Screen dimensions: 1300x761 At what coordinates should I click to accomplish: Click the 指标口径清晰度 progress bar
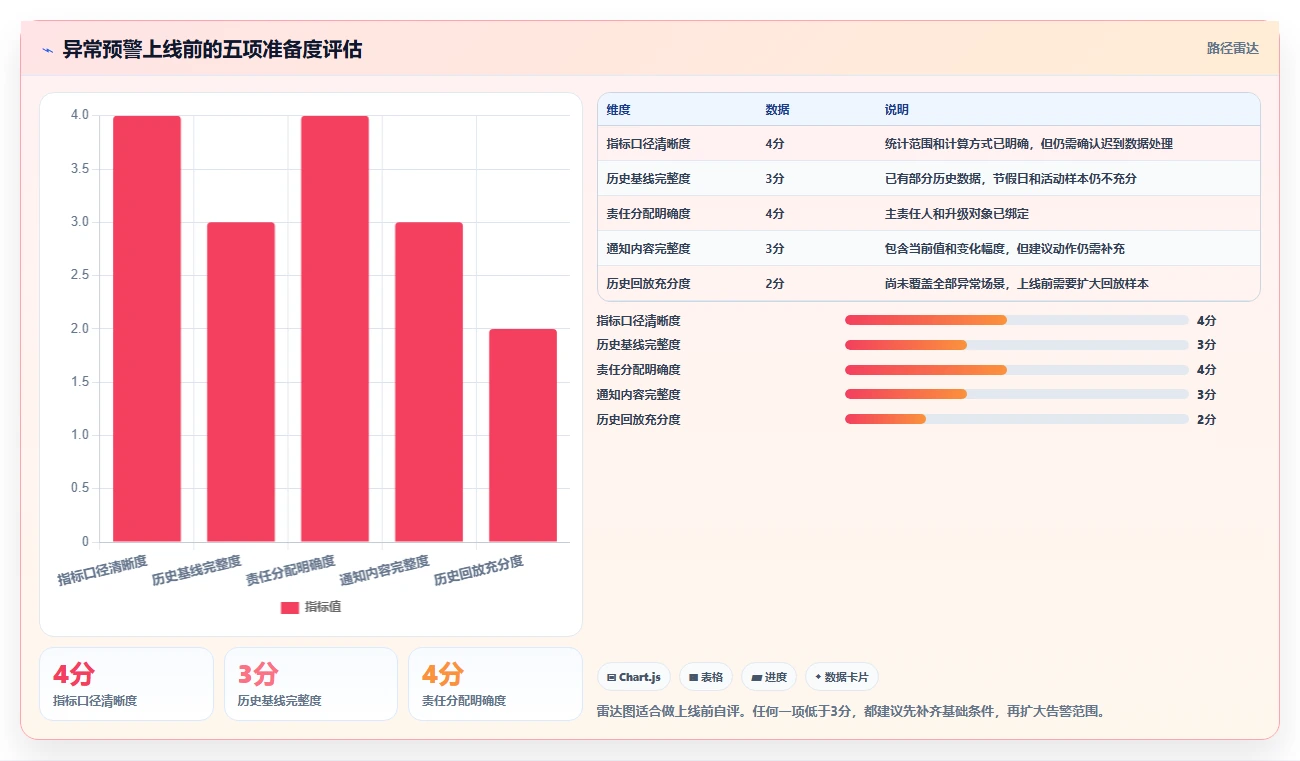(x=1017, y=320)
